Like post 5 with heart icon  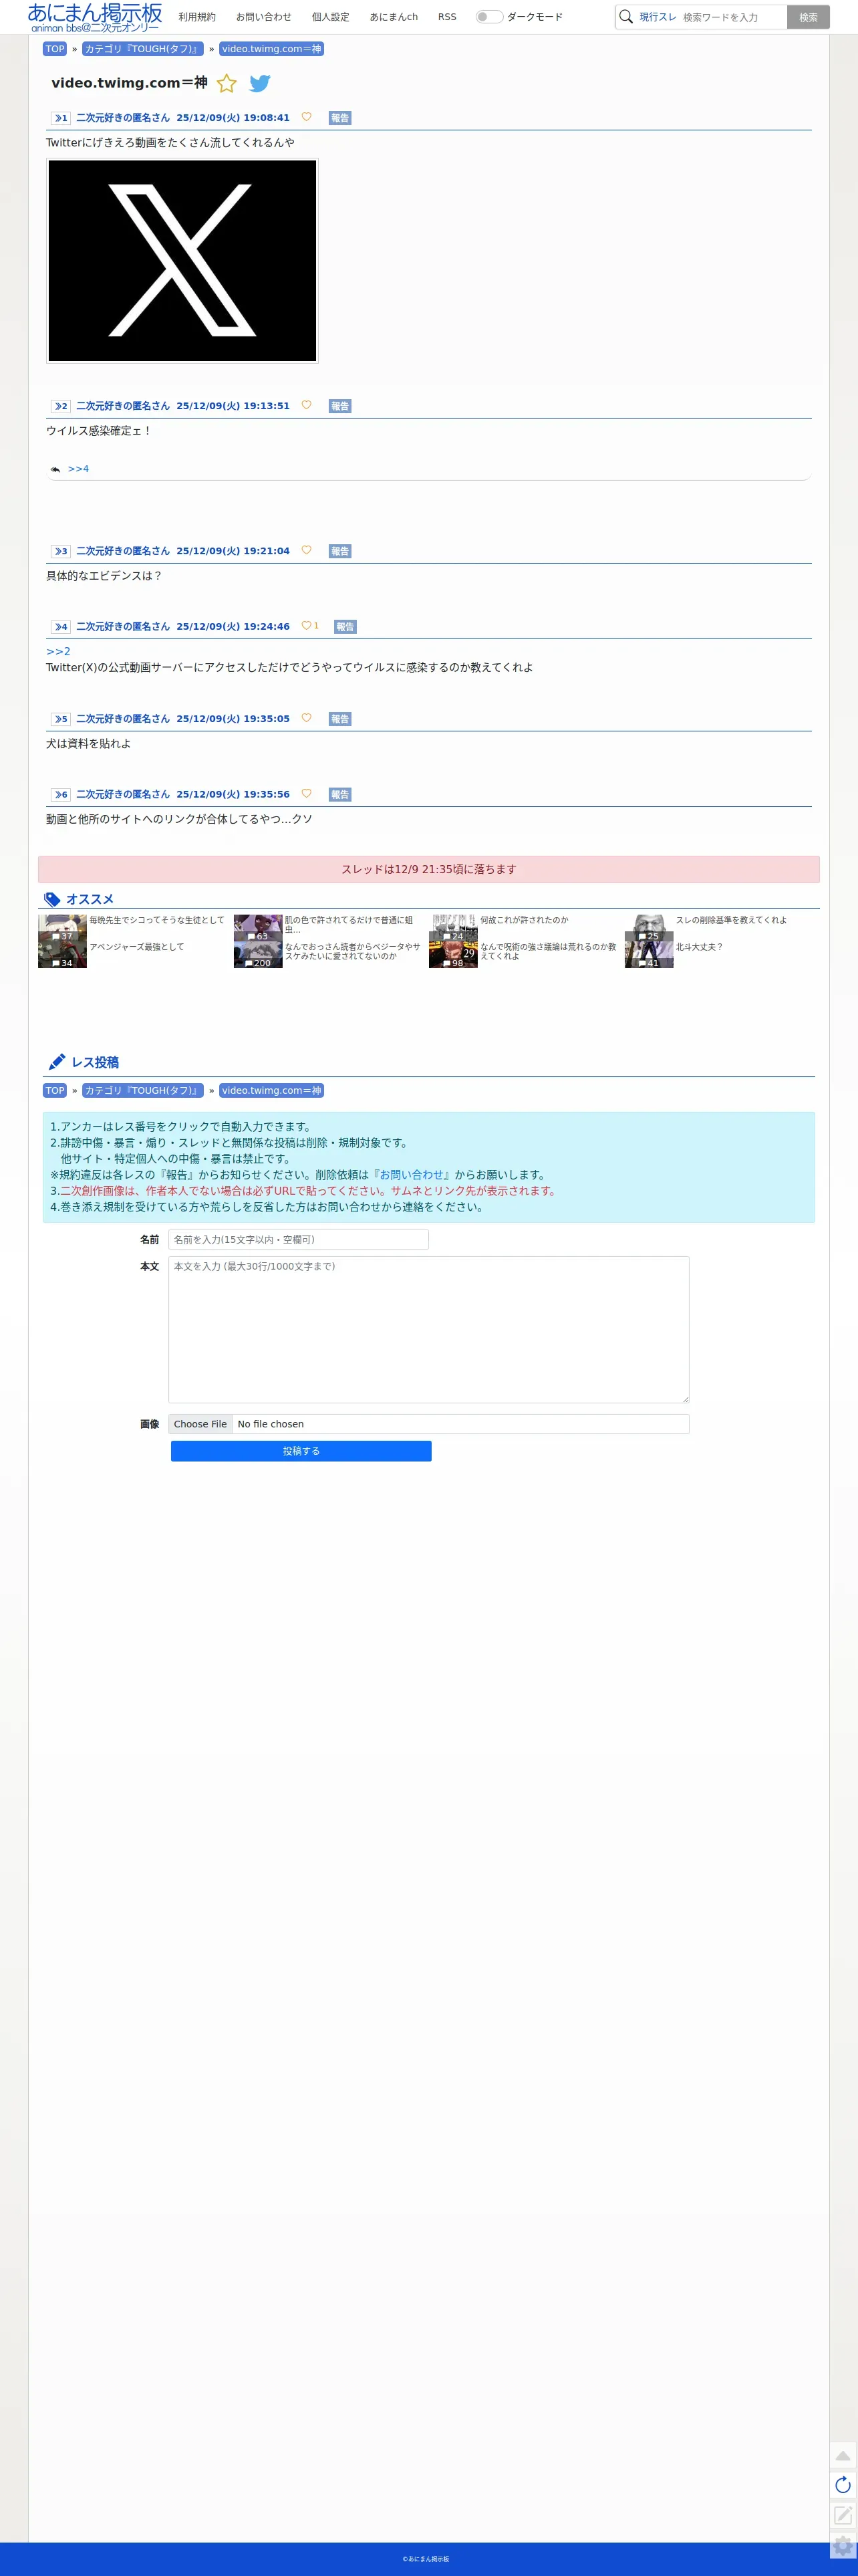tap(306, 718)
